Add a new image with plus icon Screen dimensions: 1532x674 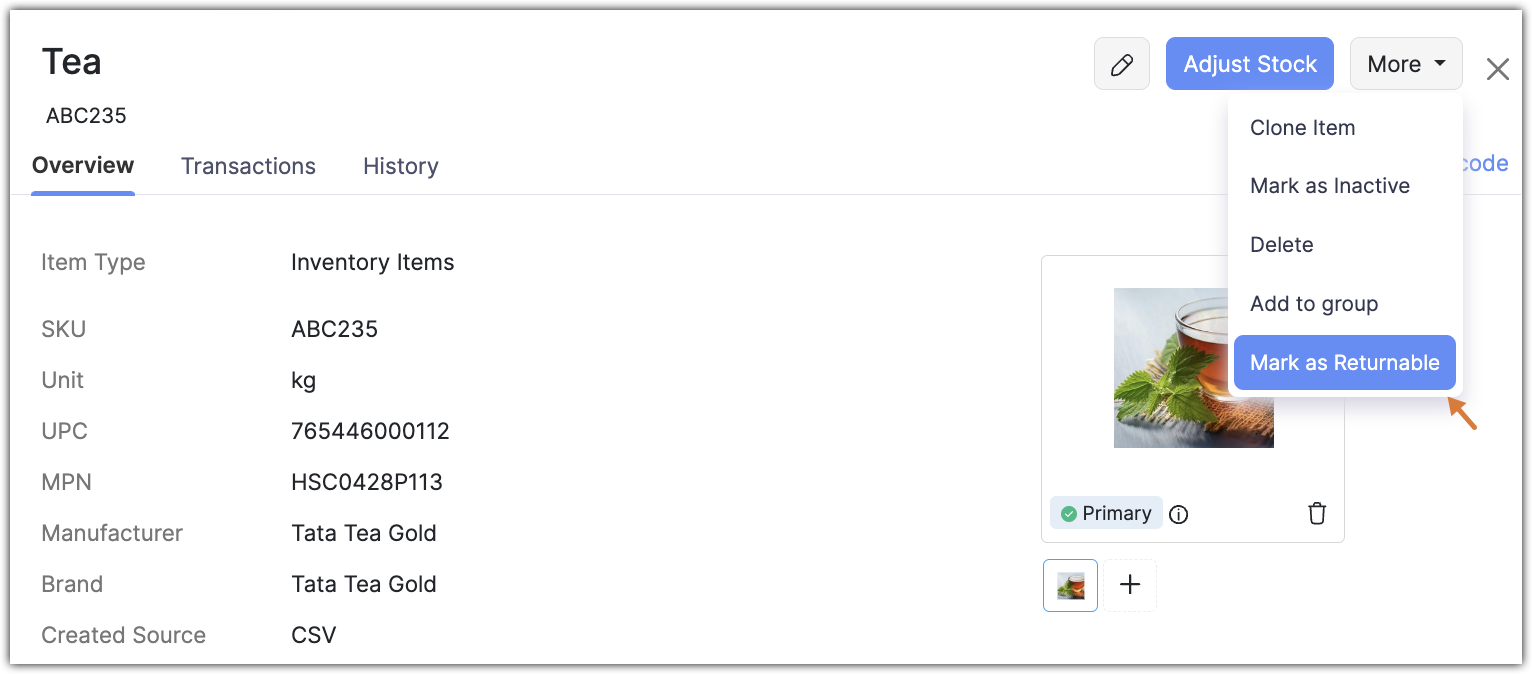[1130, 585]
